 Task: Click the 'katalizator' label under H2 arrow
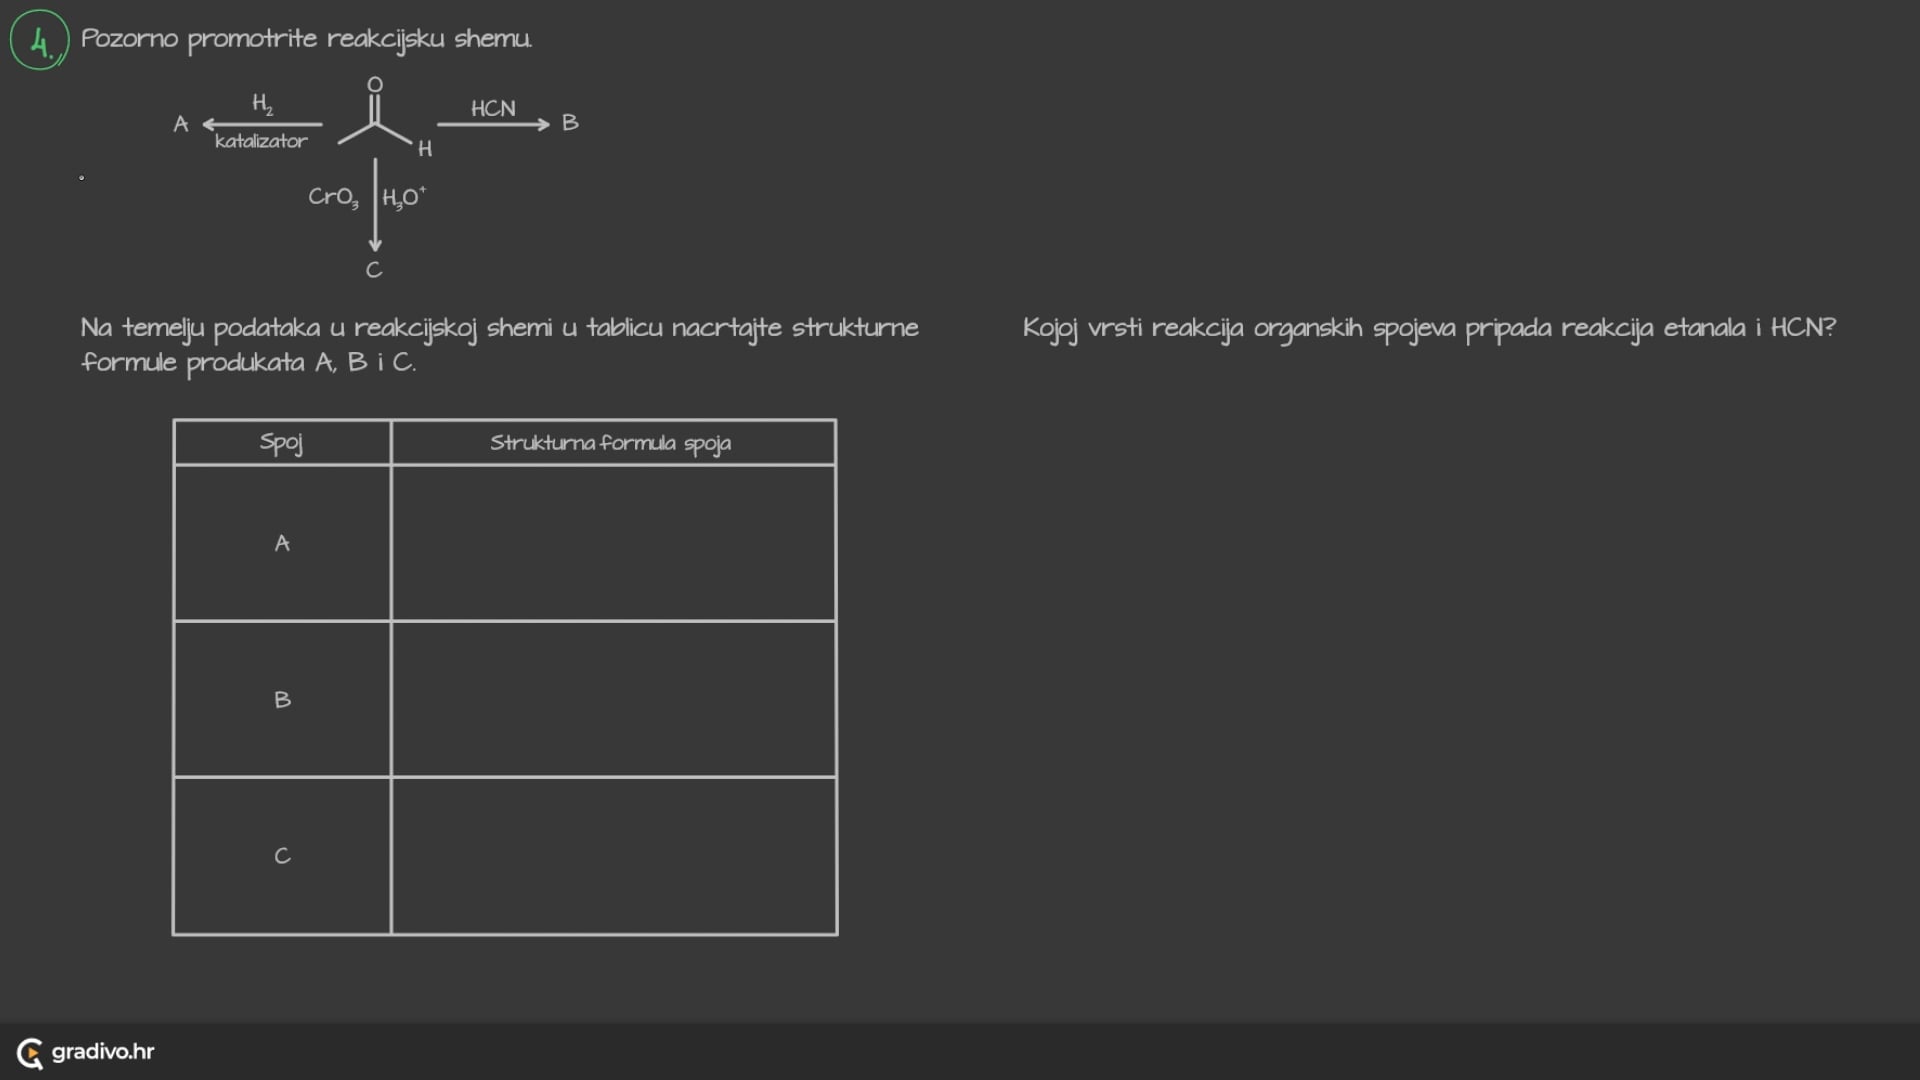(x=261, y=141)
